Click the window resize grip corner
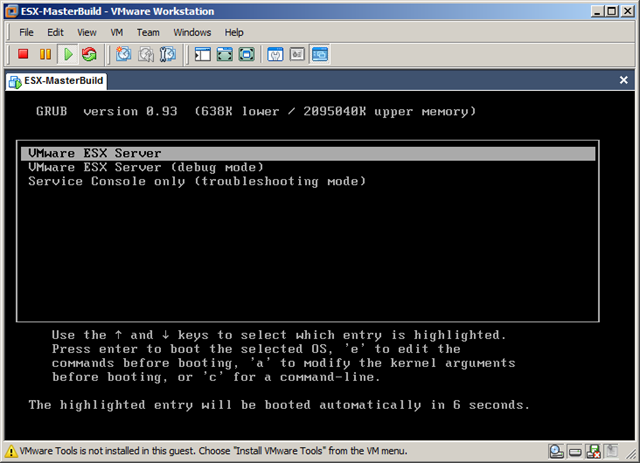 (631, 453)
